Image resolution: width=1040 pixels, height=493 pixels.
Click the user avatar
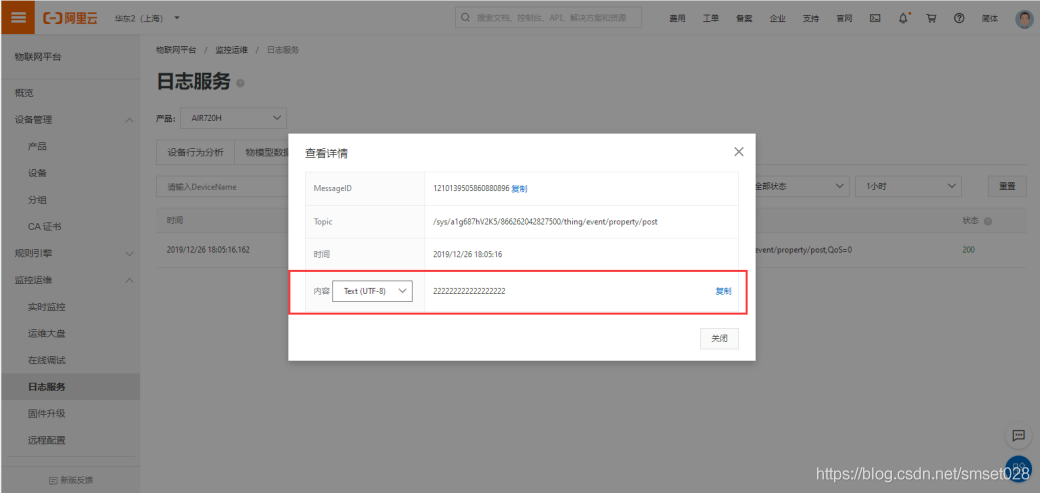[1024, 19]
